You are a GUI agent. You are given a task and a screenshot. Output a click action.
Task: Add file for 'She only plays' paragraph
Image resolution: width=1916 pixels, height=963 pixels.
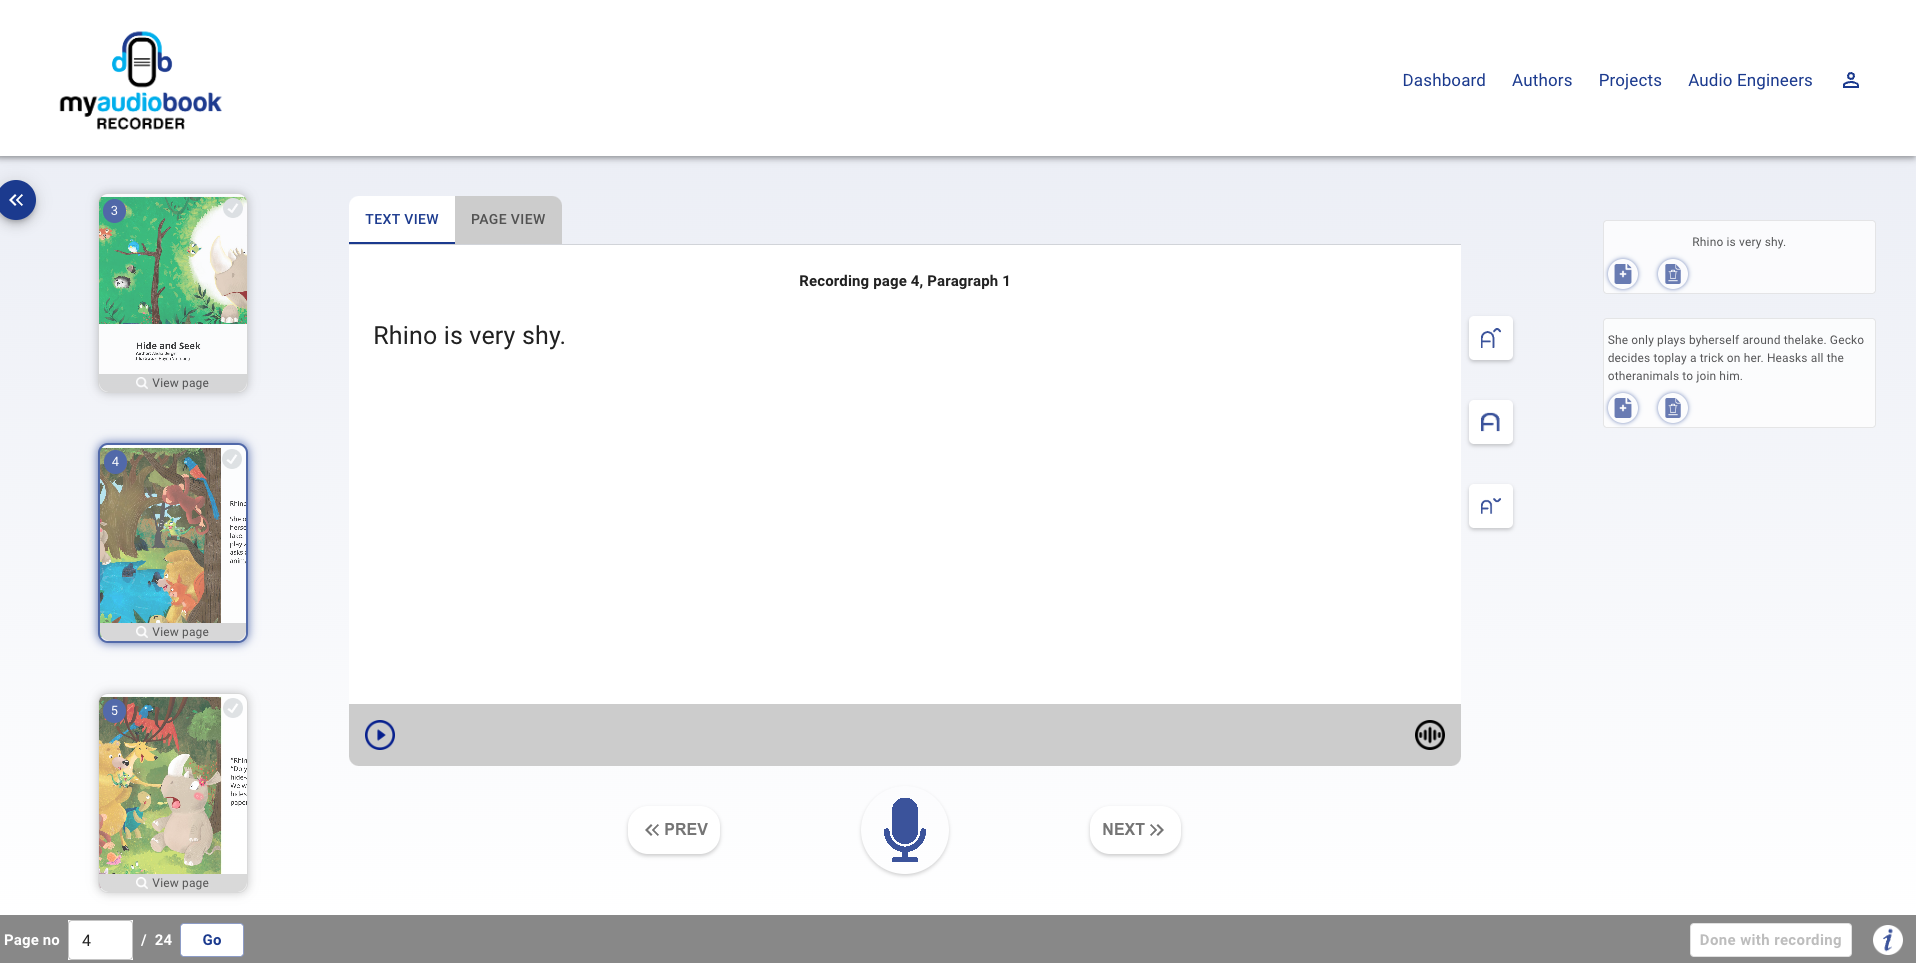[x=1623, y=407]
